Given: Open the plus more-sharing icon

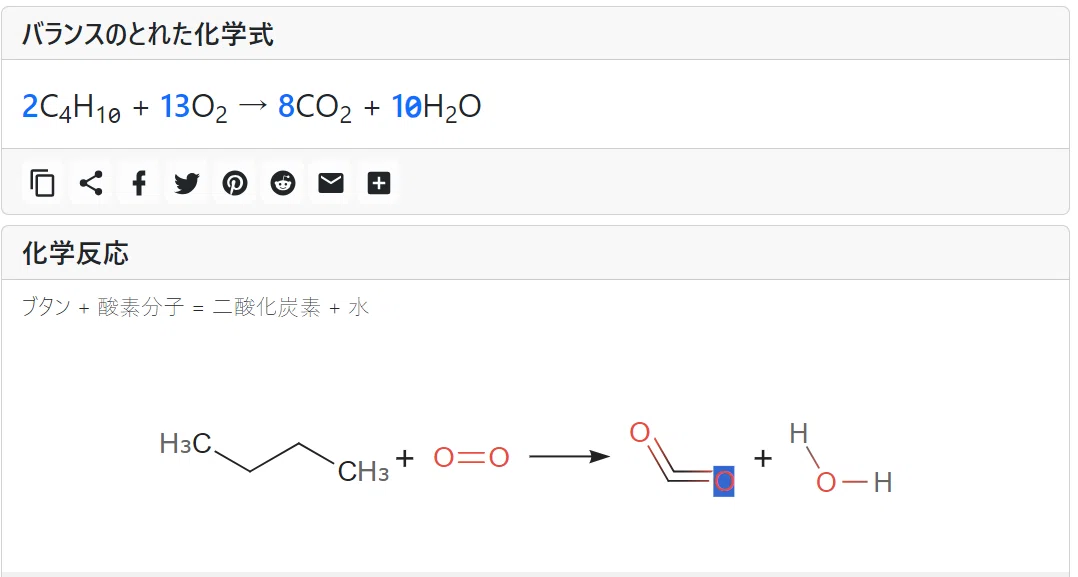Looking at the screenshot, I should click(x=379, y=183).
